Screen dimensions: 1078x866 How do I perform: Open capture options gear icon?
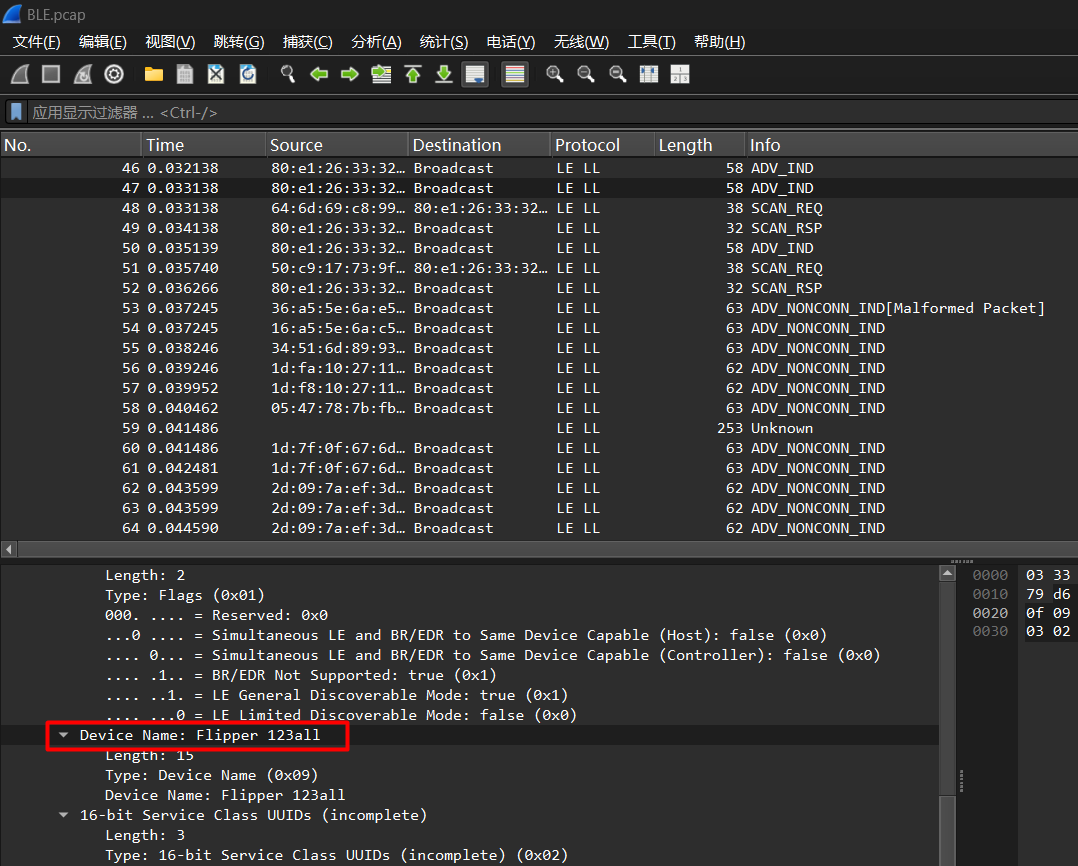tap(114, 74)
